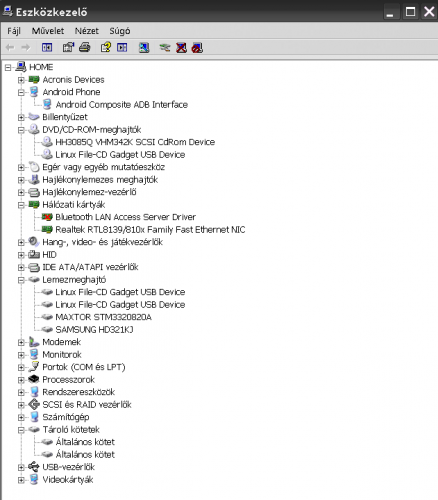Select MAXTOR STM3320820A disk
Image resolution: width=438 pixels, height=500 pixels.
(103, 317)
